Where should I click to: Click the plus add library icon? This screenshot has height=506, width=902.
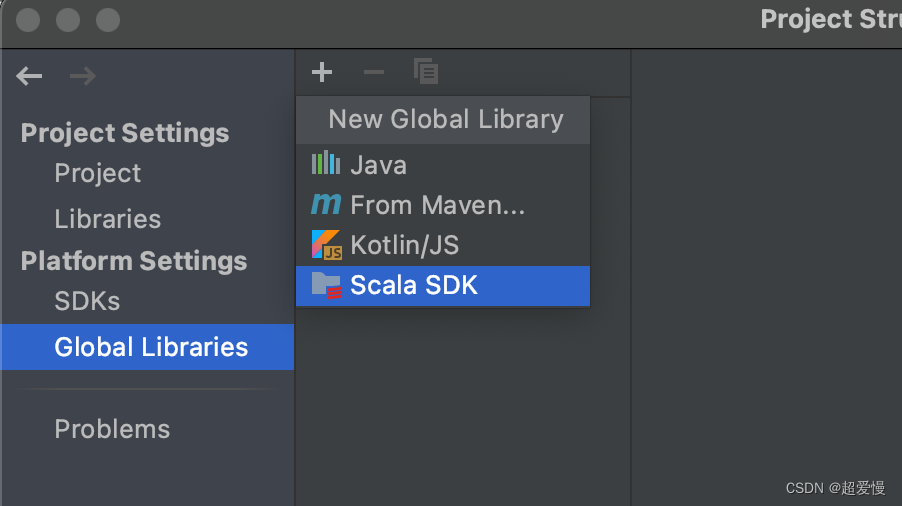pos(321,72)
